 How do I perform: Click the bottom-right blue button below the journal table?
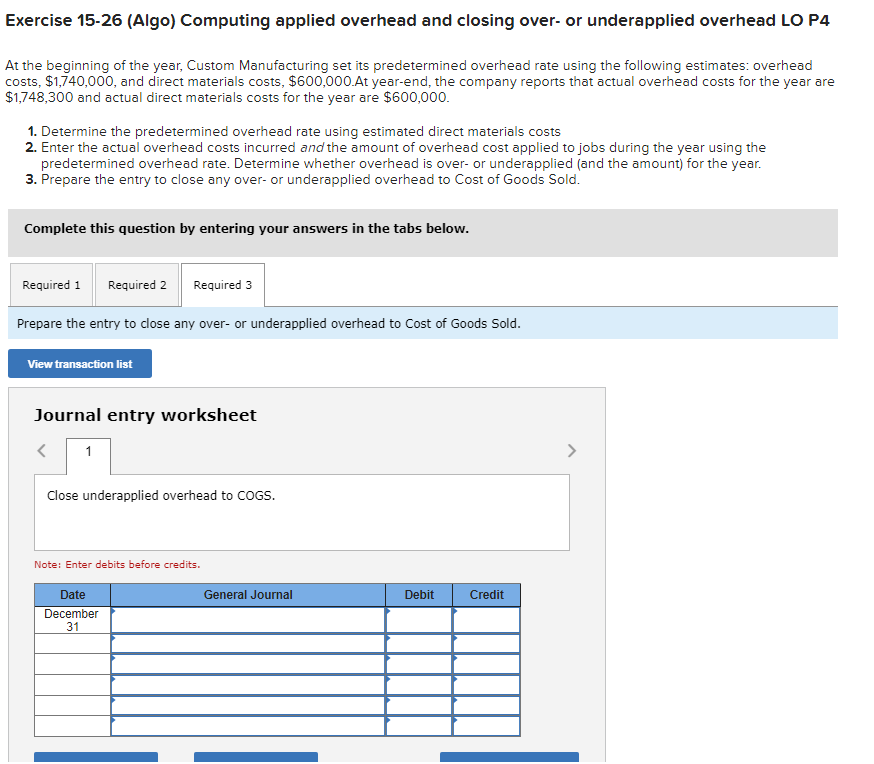[x=509, y=757]
